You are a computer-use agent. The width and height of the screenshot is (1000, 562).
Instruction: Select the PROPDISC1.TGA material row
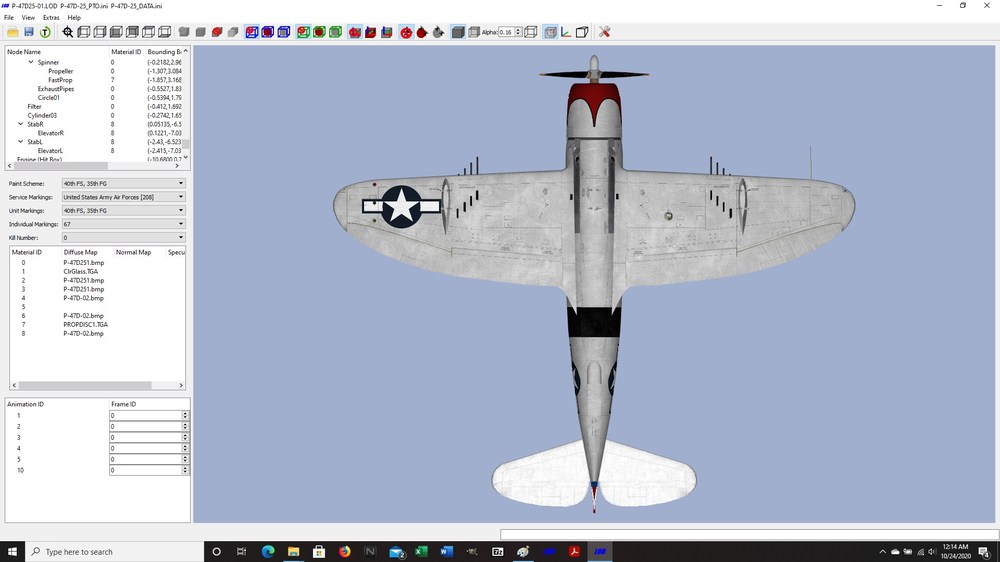(85, 324)
